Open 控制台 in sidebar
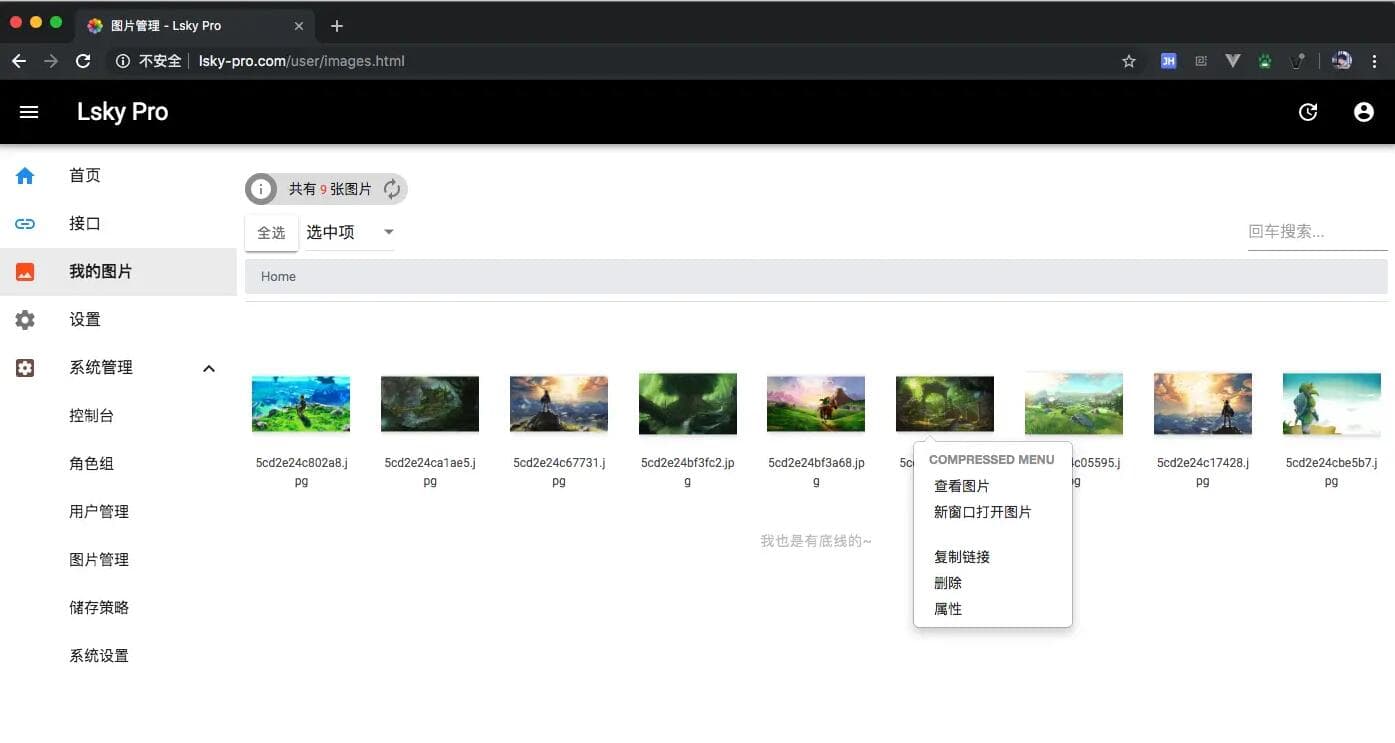 [91, 416]
